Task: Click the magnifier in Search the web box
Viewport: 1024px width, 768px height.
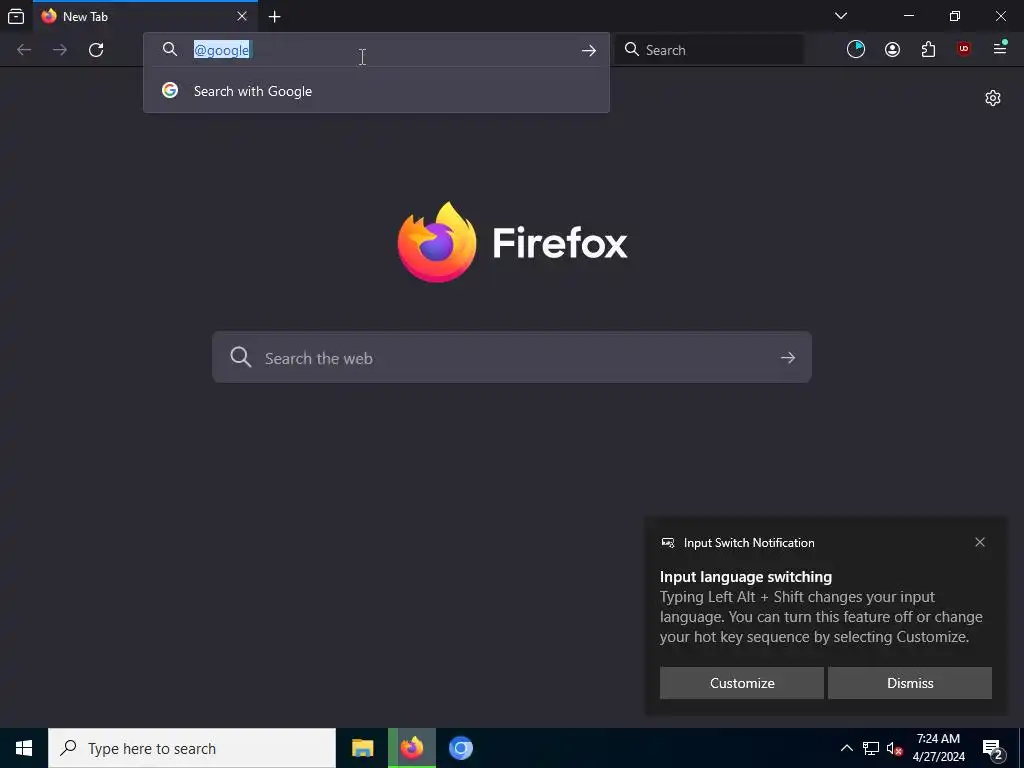Action: (240, 357)
